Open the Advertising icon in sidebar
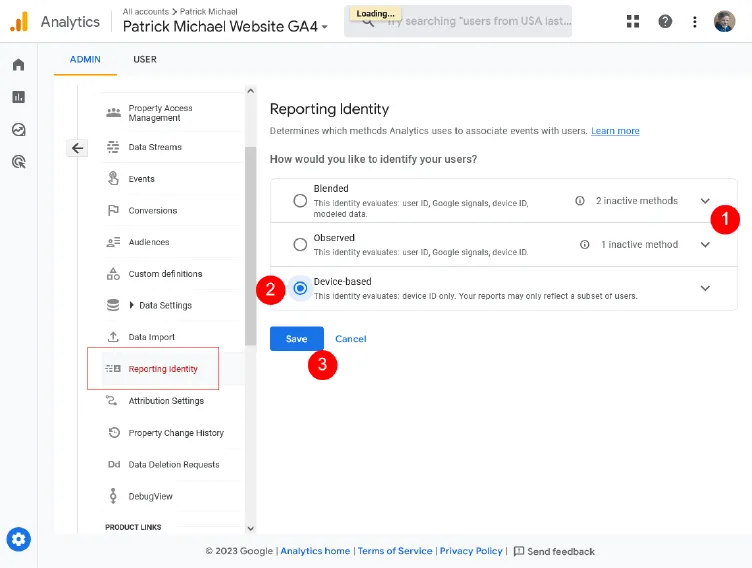 click(x=18, y=162)
